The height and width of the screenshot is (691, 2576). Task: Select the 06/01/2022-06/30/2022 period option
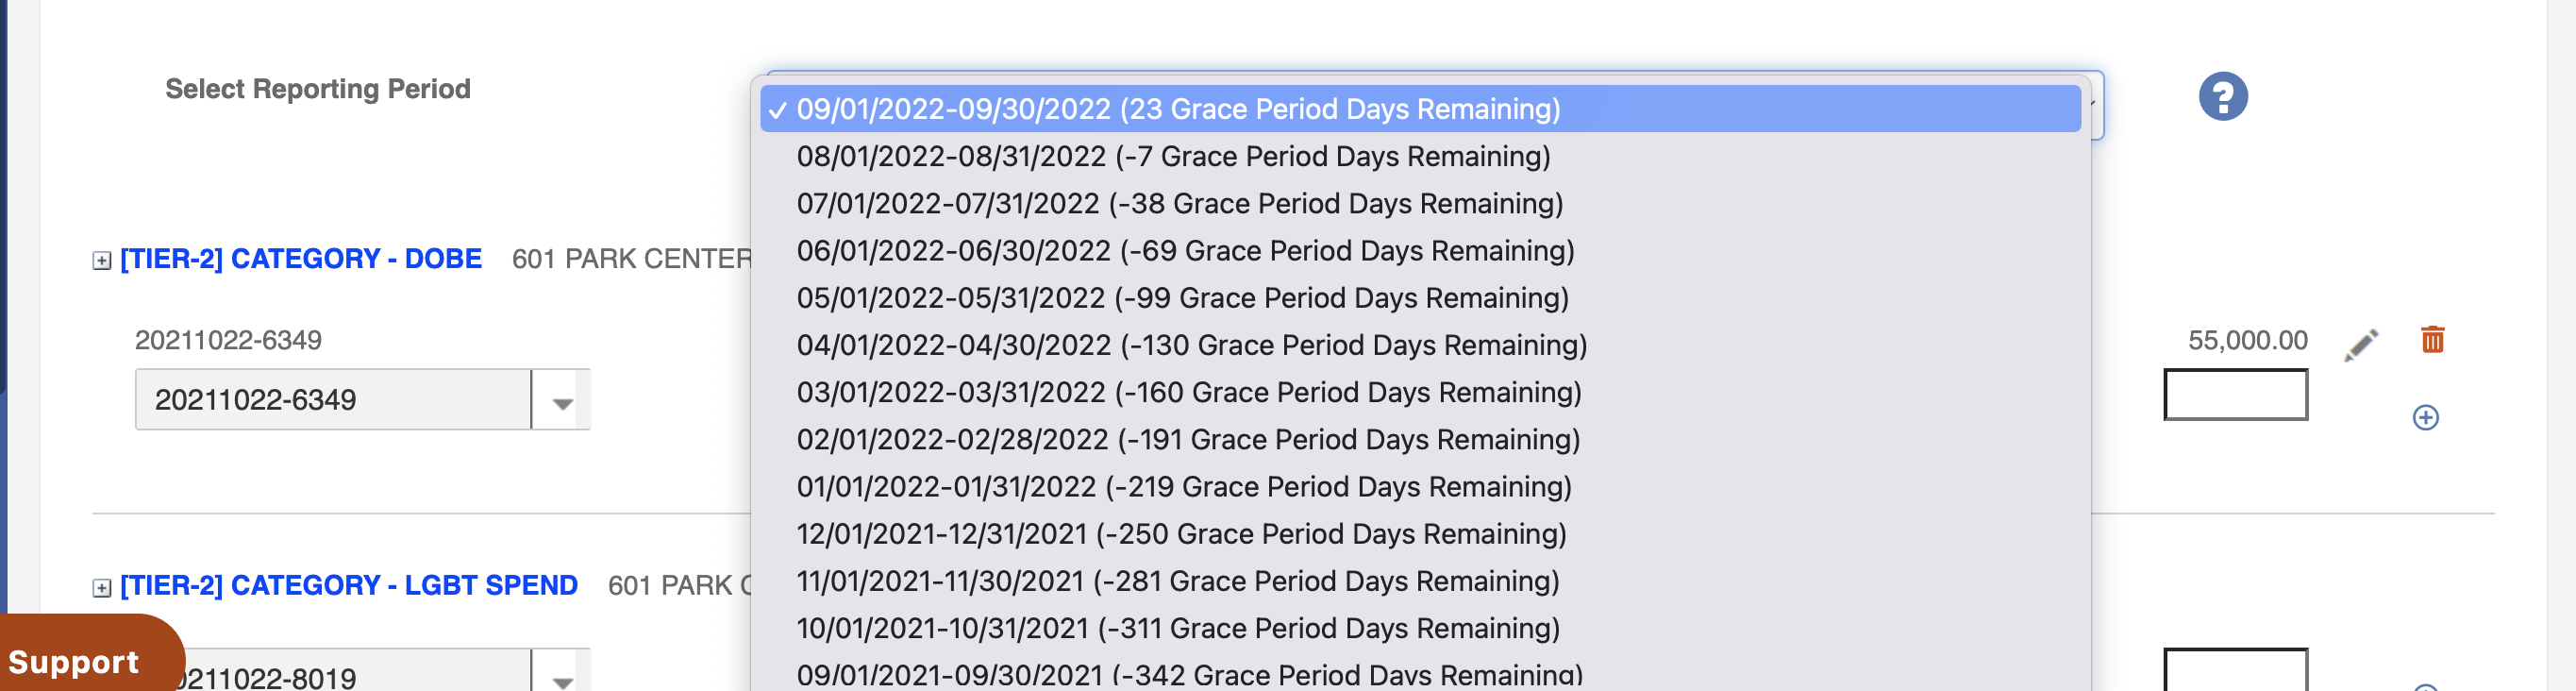pyautogui.click(x=1420, y=250)
